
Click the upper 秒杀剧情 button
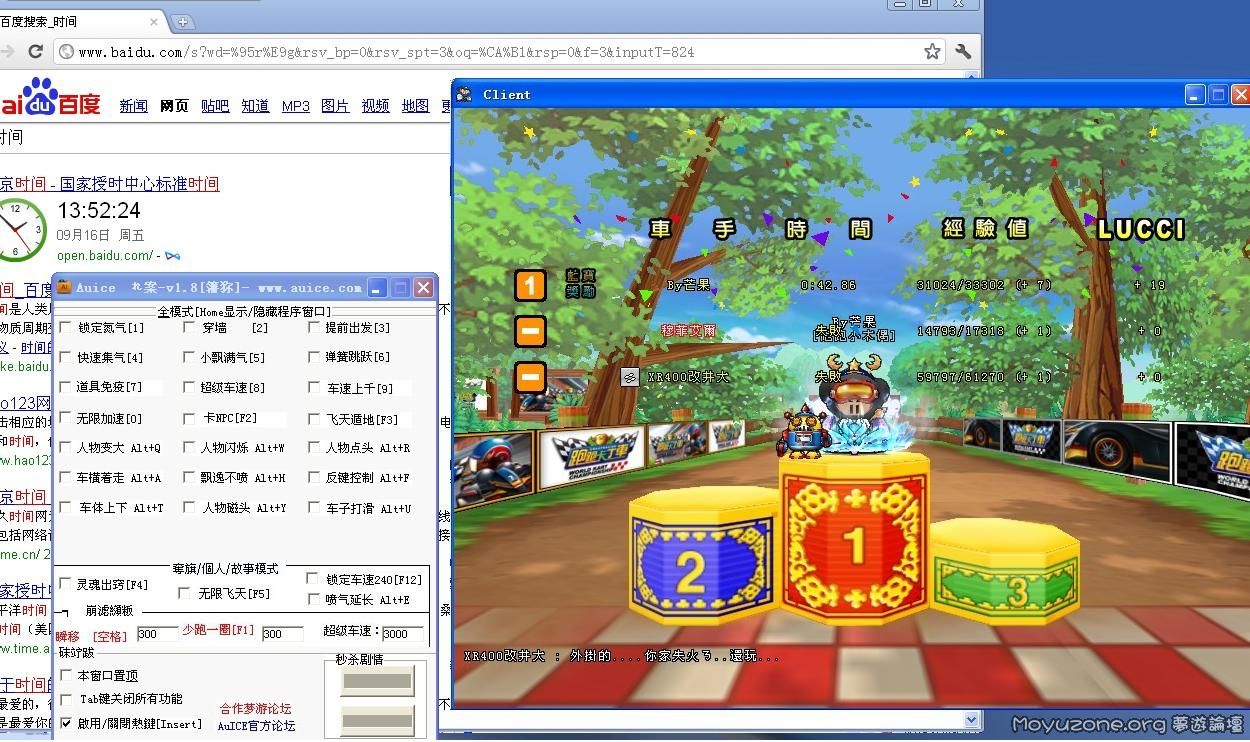pos(377,683)
